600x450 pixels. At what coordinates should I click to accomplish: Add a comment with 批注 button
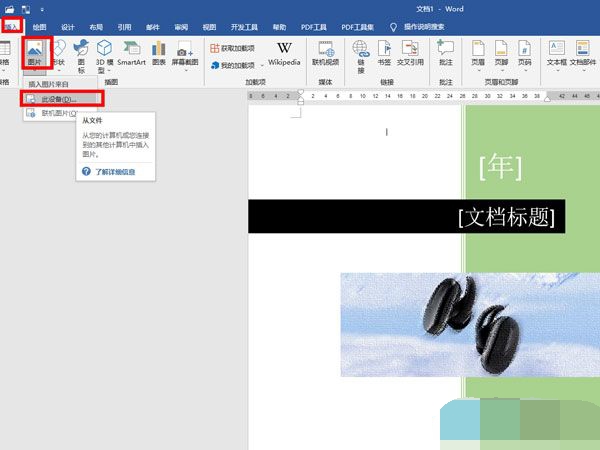[446, 55]
